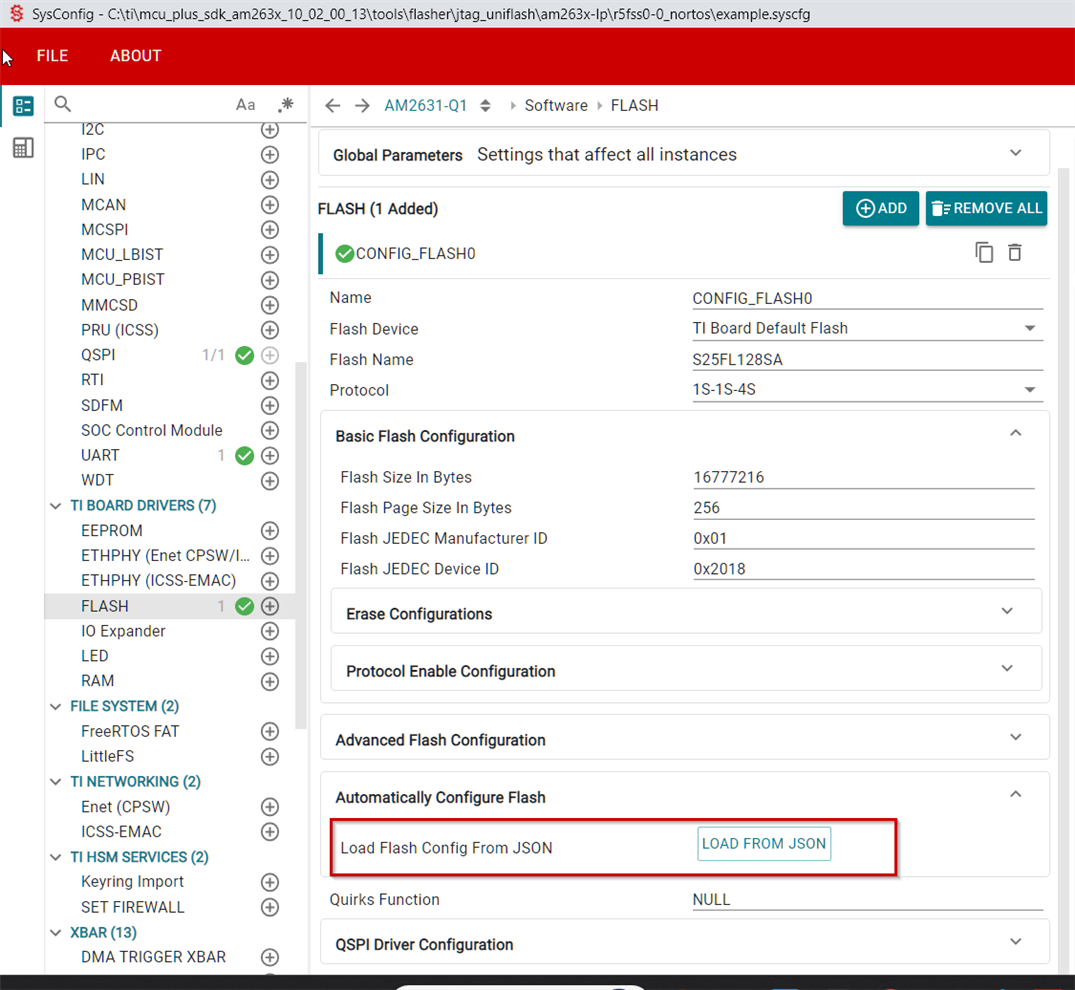
Task: Add PRU (ICSS) instance with plus icon
Action: coord(270,330)
